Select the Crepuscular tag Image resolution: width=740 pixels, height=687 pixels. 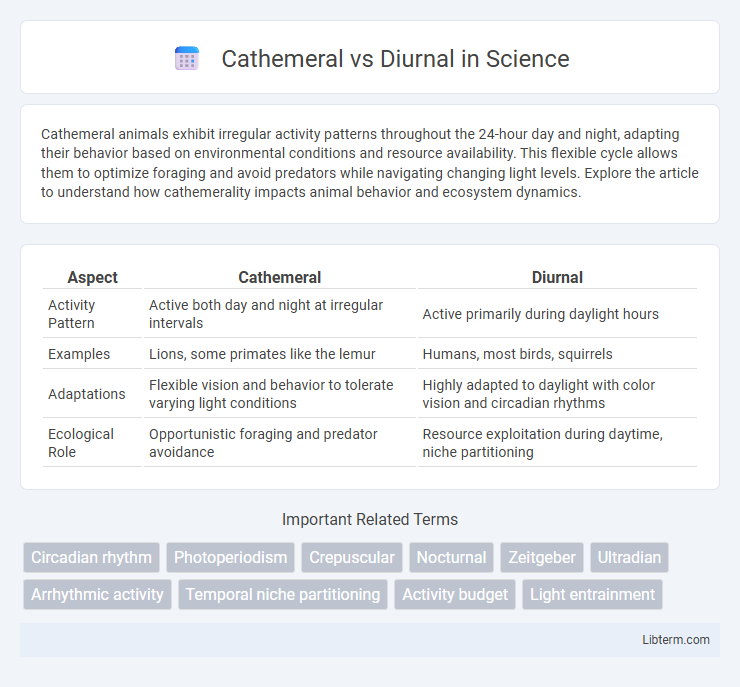coord(352,557)
